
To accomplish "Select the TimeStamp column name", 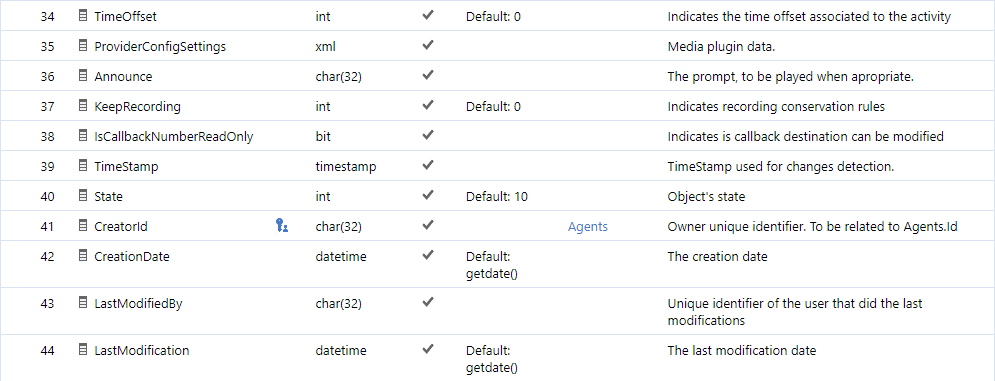I will tap(126, 167).
